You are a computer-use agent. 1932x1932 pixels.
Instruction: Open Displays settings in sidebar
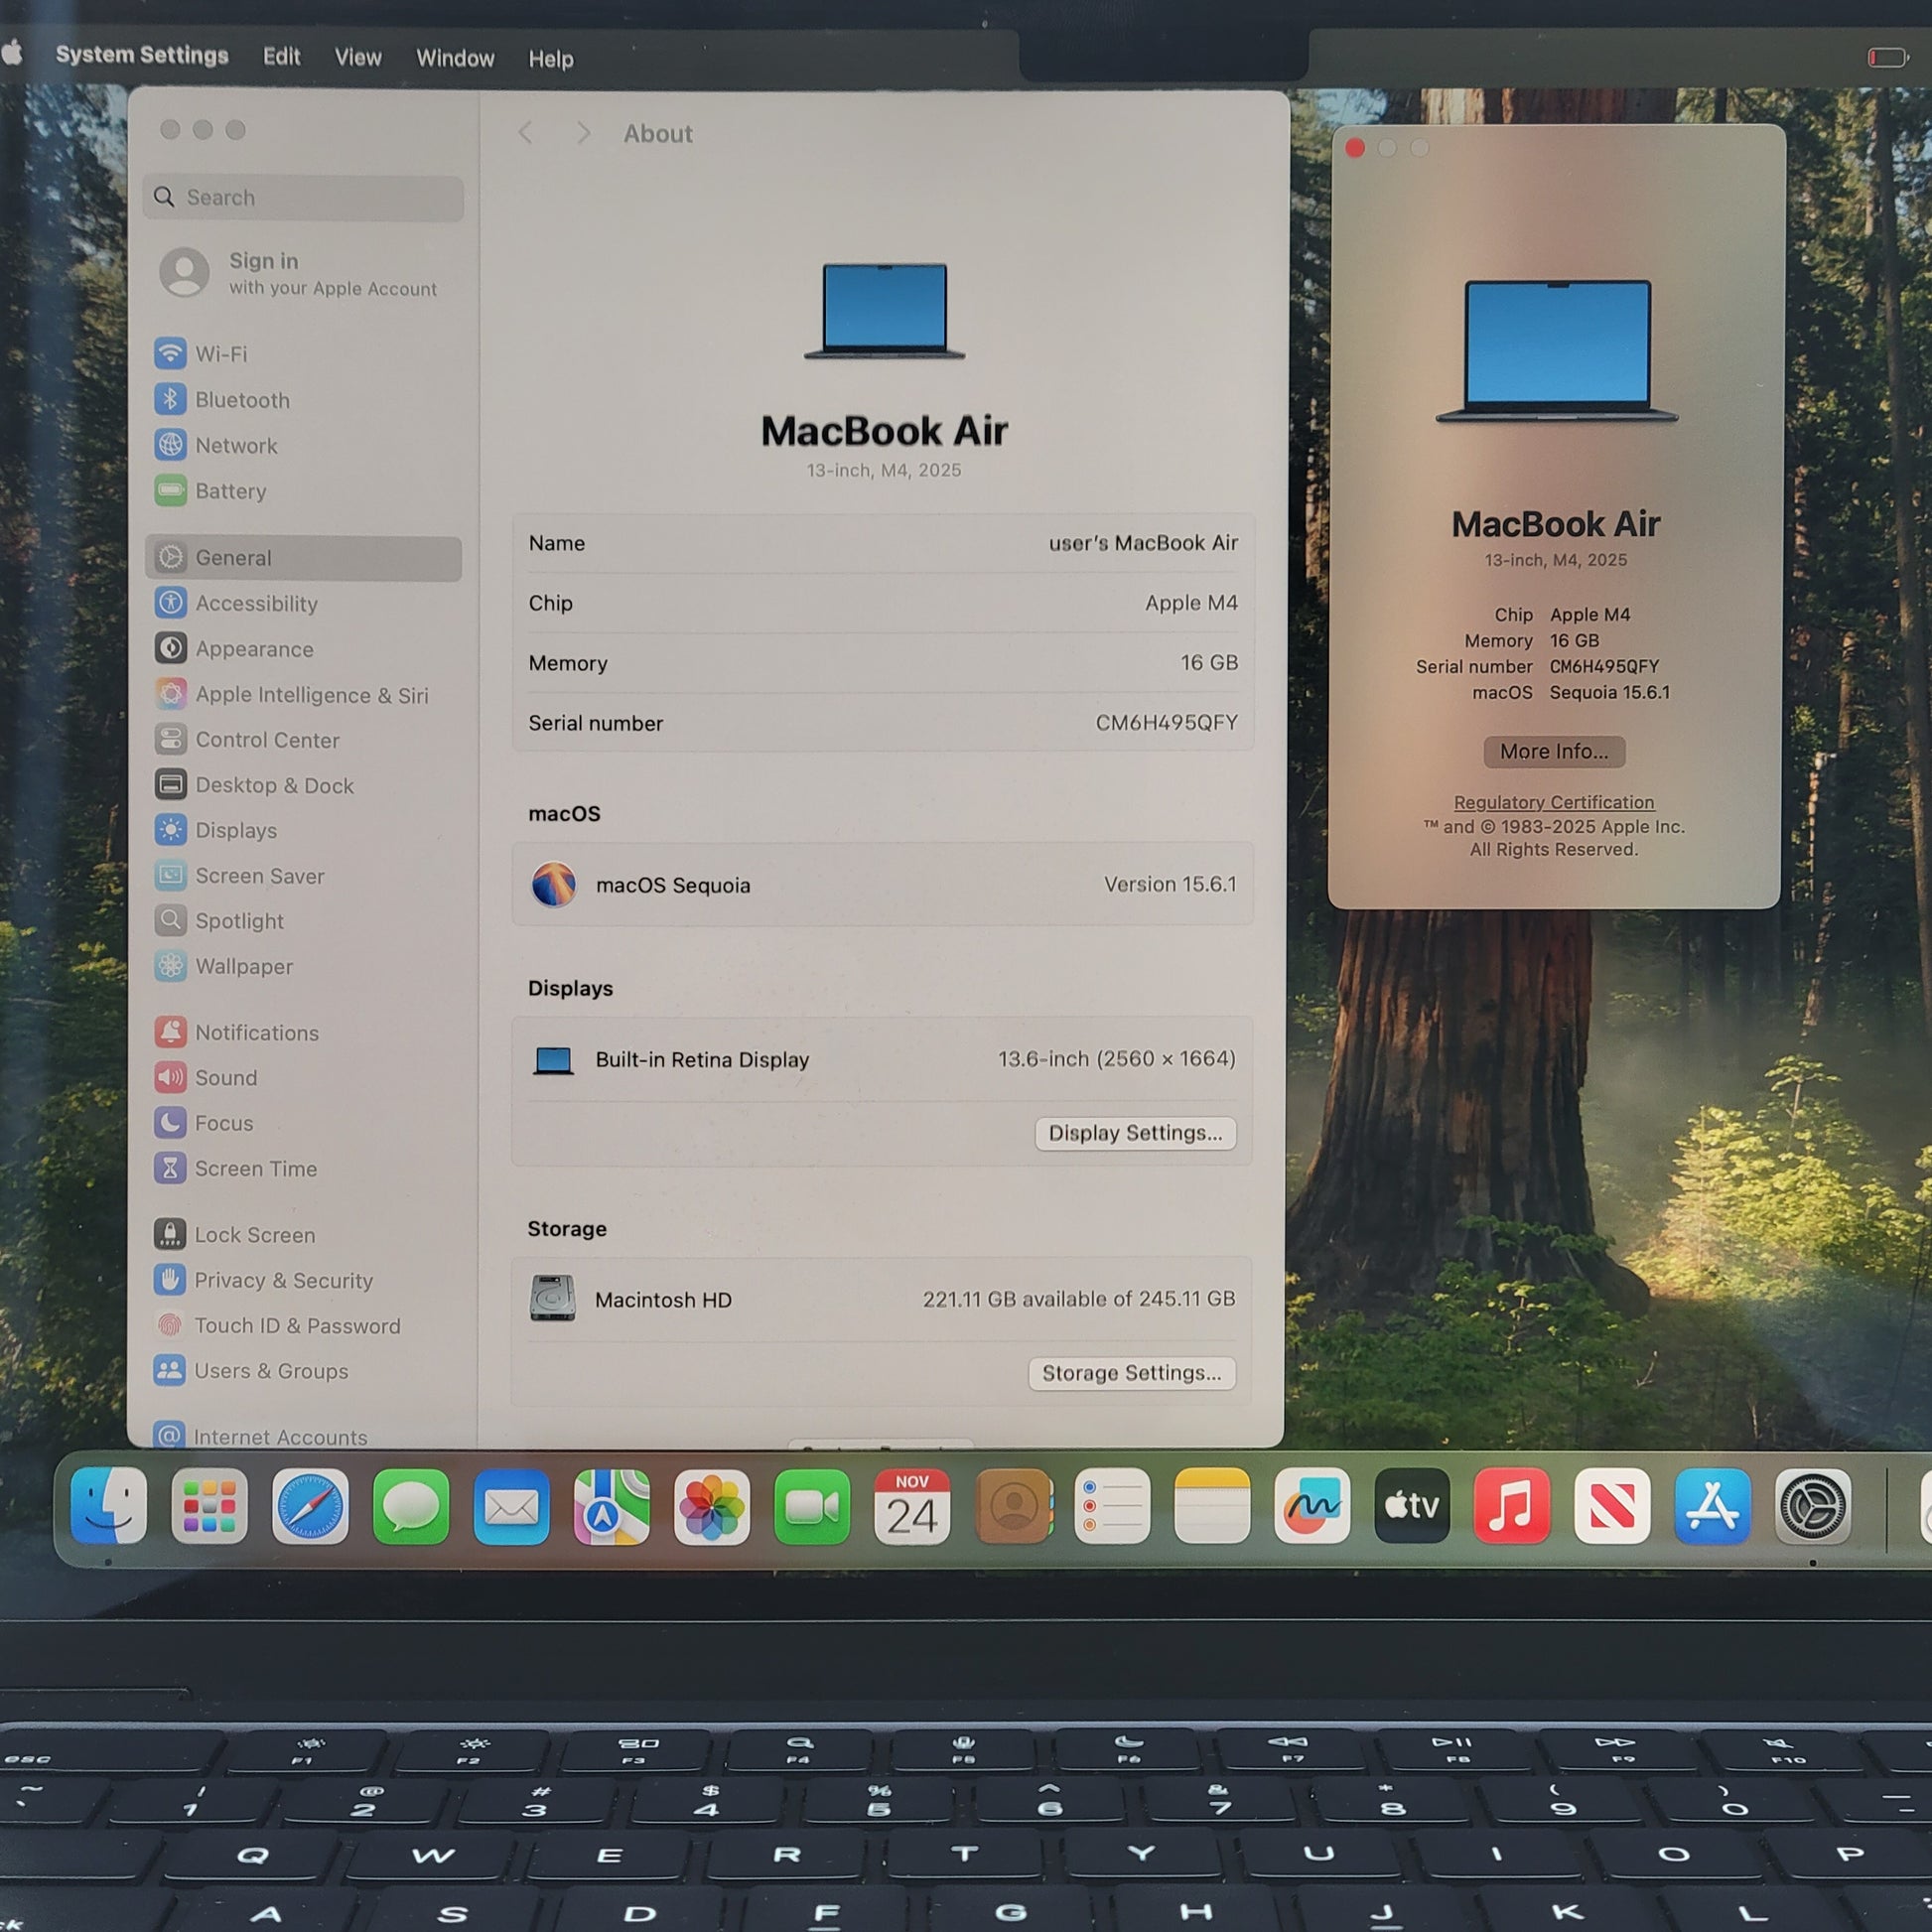pyautogui.click(x=235, y=830)
